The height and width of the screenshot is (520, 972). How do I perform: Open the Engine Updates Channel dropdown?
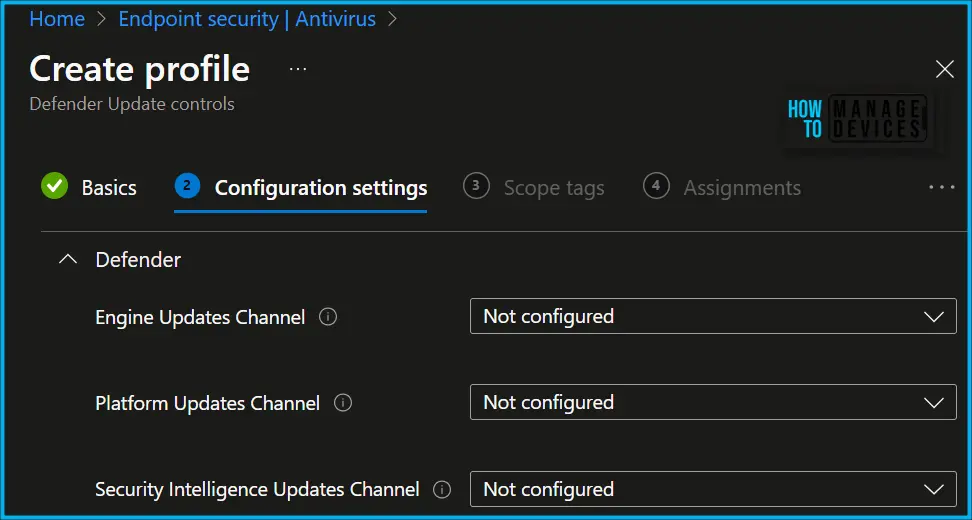pyautogui.click(x=714, y=316)
